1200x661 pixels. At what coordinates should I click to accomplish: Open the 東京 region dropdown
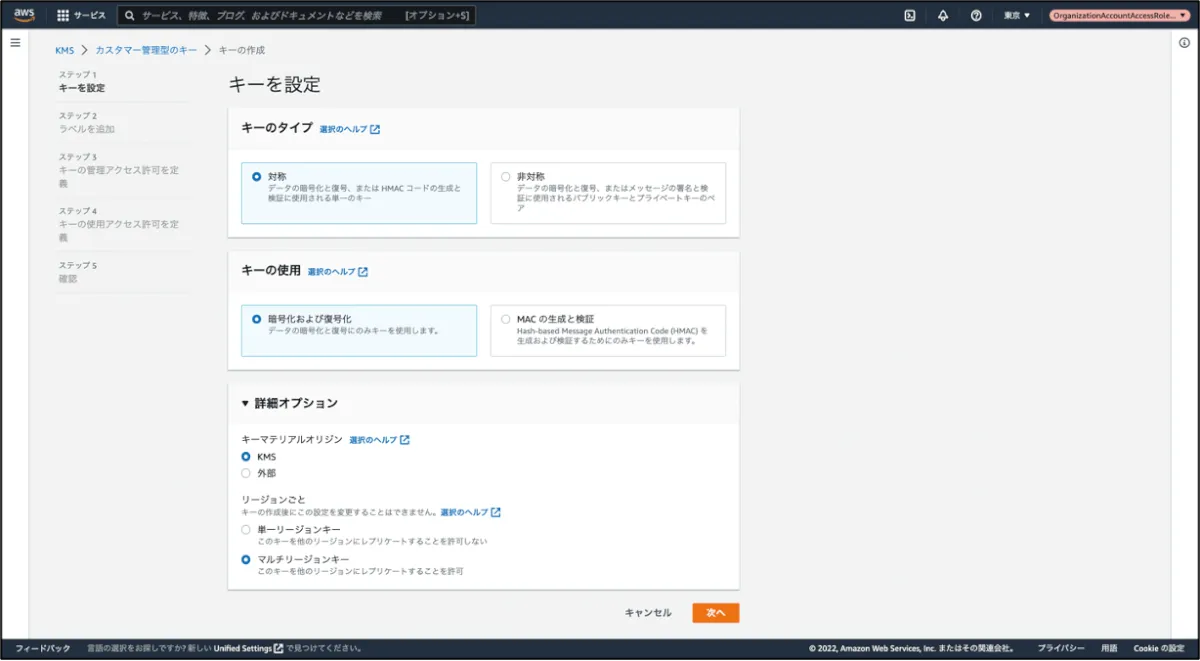(1016, 16)
